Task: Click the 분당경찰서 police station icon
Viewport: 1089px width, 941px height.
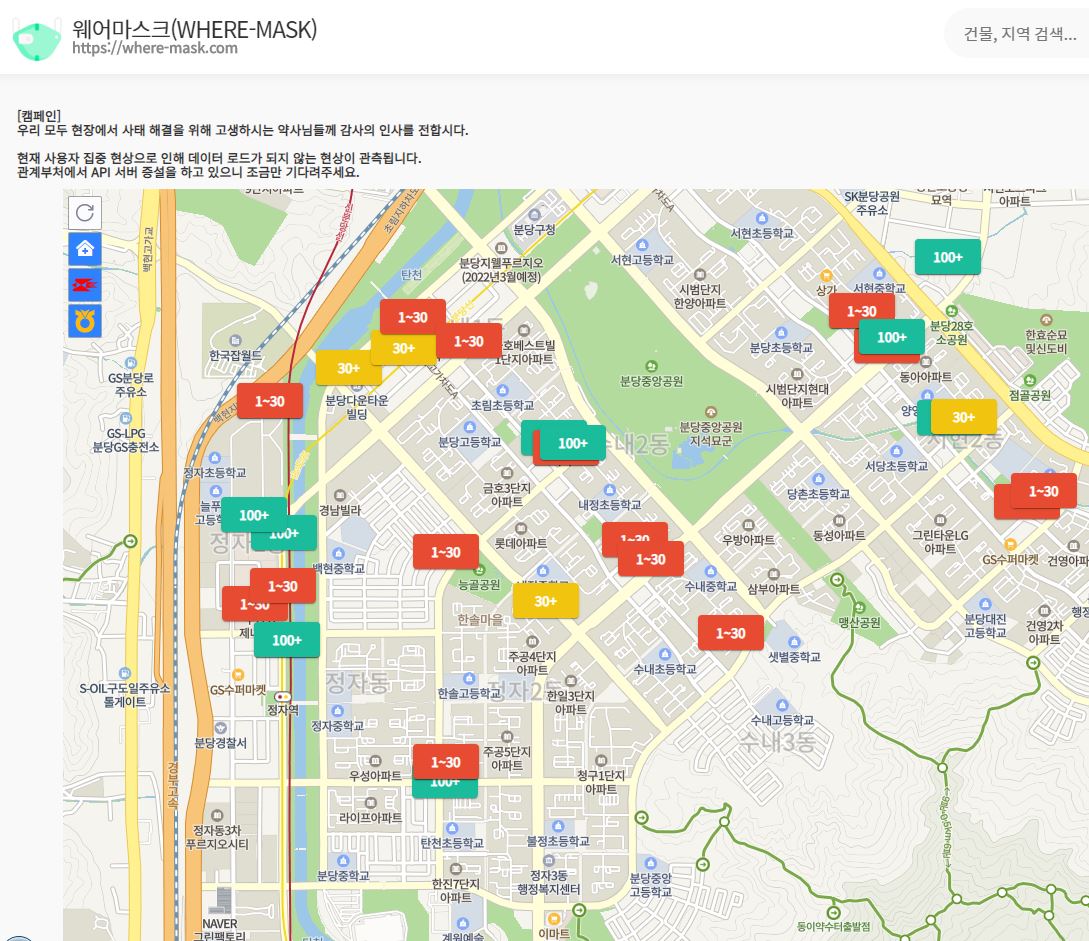Action: 220,728
